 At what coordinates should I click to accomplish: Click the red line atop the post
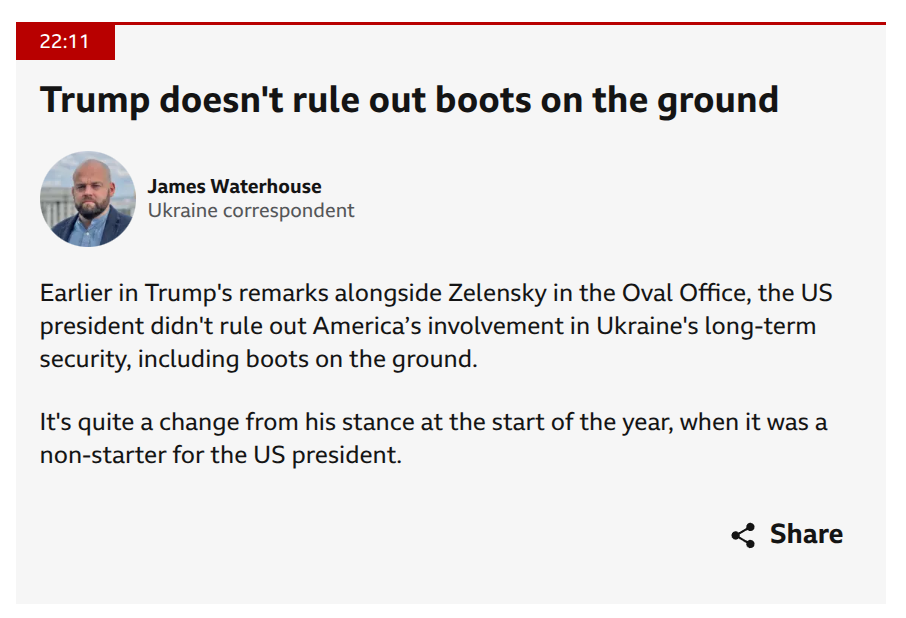coord(451,24)
